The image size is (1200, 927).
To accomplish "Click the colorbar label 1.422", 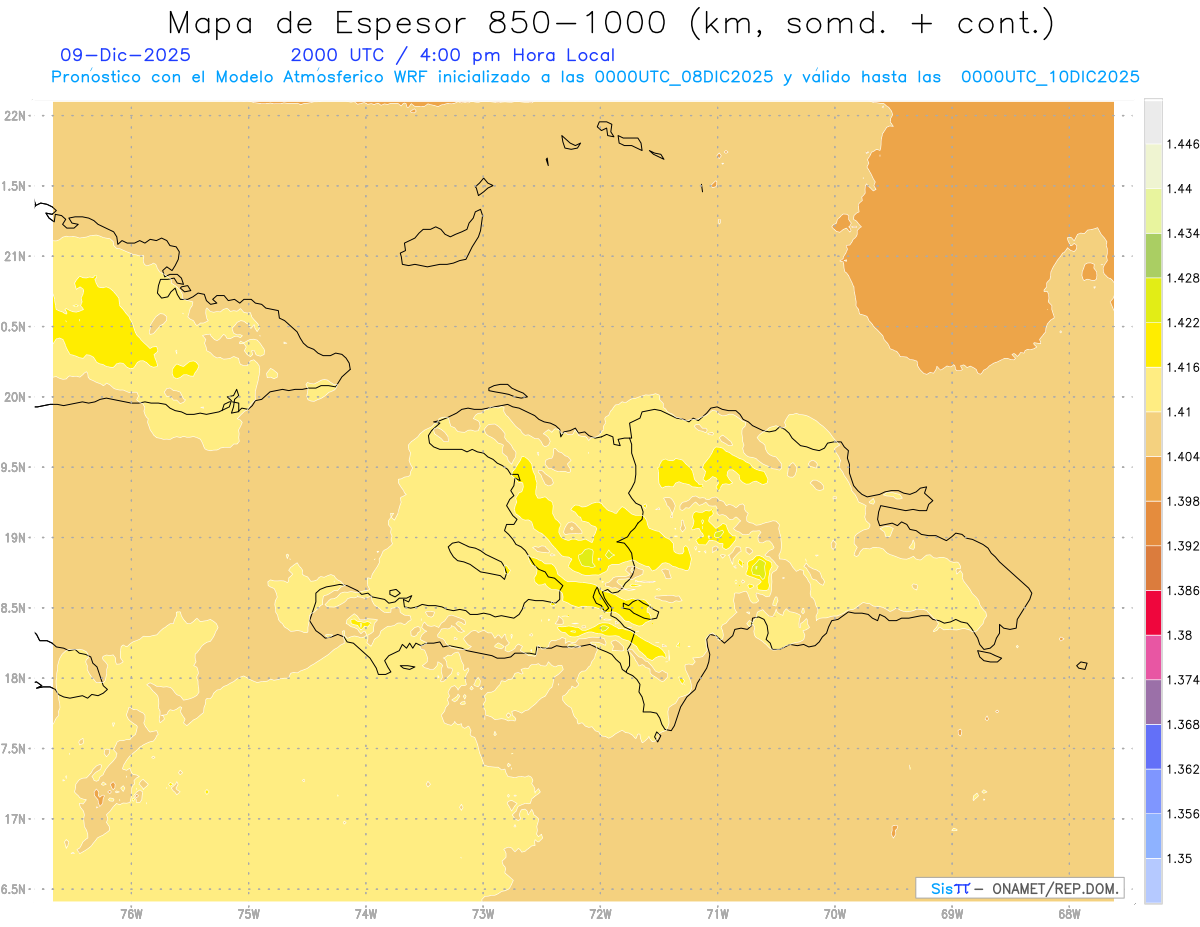I will [1183, 322].
